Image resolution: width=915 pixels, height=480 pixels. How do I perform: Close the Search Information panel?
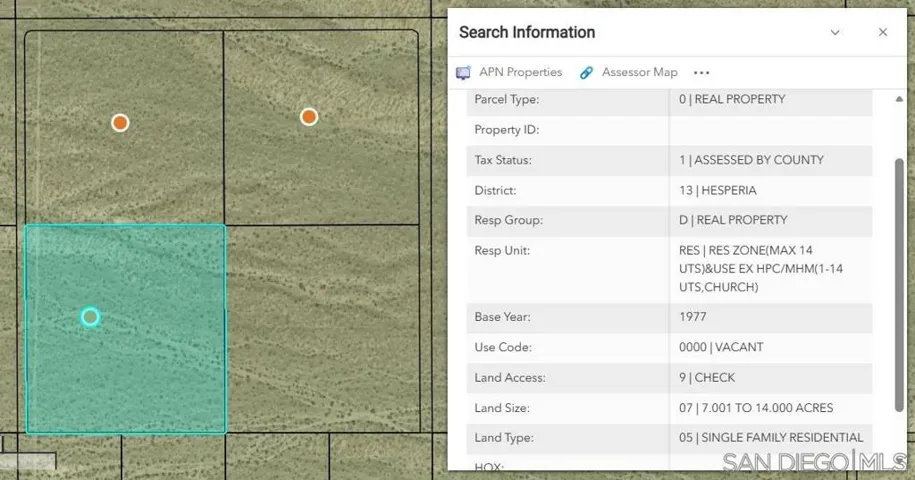(x=883, y=33)
